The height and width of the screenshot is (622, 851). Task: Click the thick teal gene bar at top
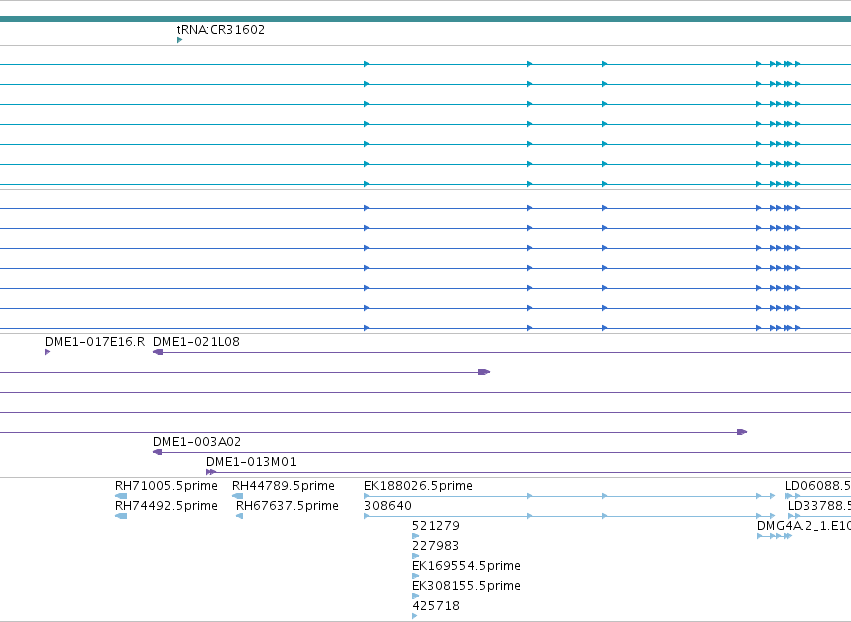click(426, 20)
